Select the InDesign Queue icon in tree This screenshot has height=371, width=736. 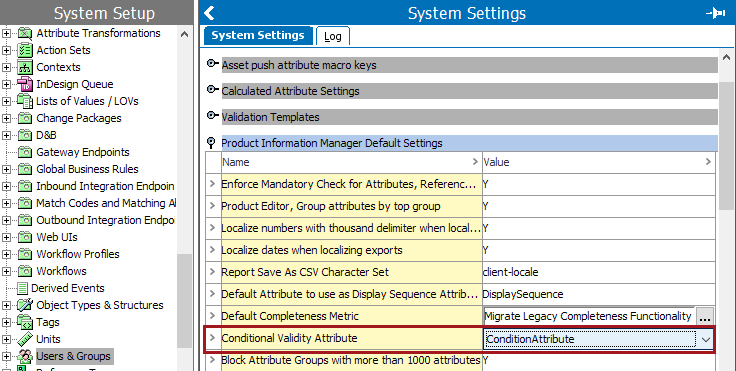(x=25, y=84)
